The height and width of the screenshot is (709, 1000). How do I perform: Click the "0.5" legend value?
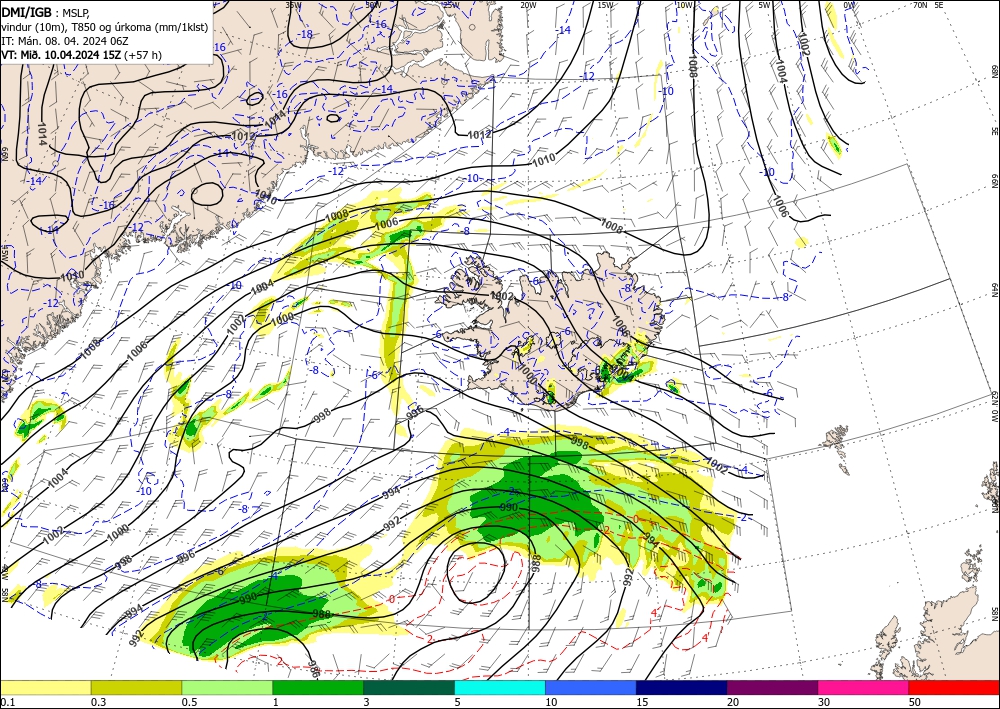pyautogui.click(x=189, y=702)
